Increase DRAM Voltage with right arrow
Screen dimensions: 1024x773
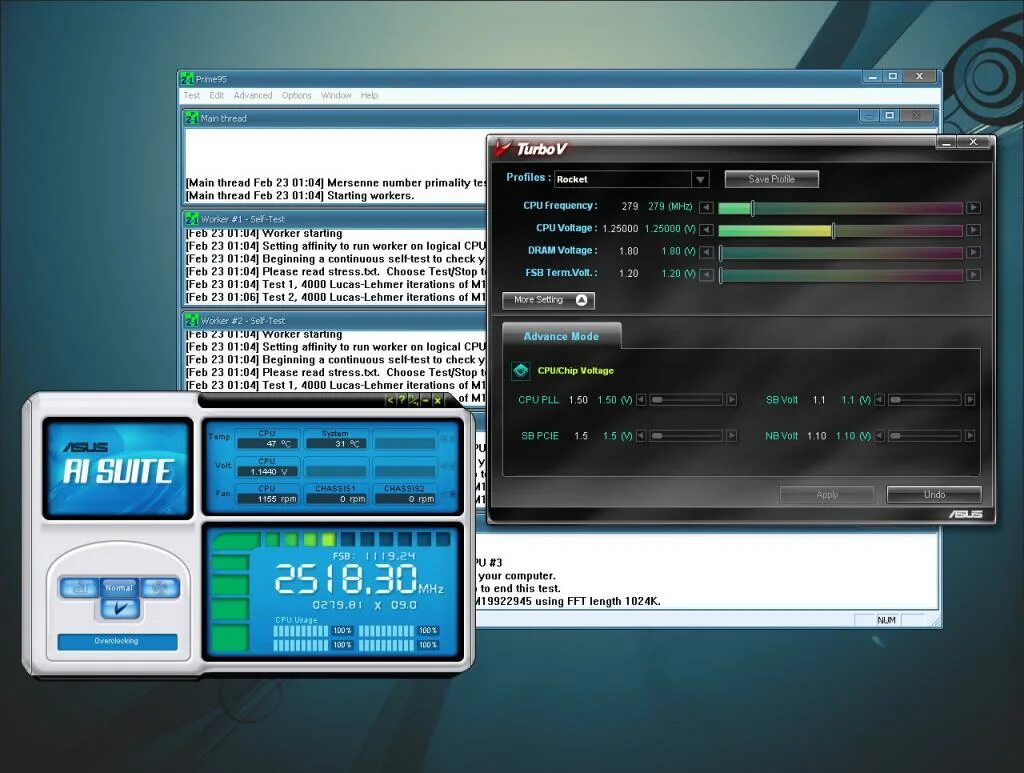(973, 252)
